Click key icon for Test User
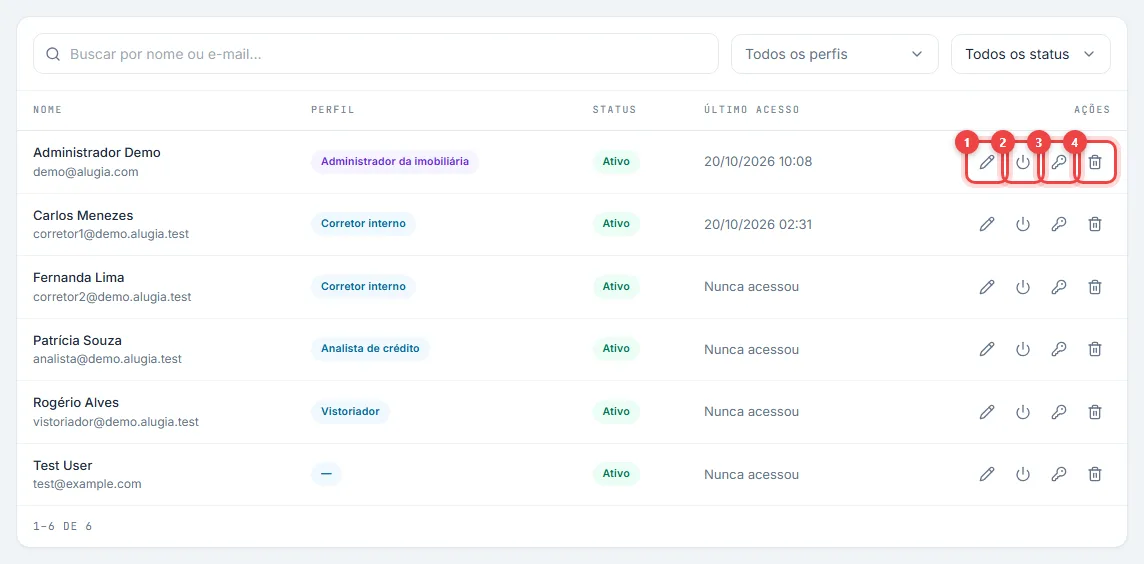The width and height of the screenshot is (1144, 564). [x=1059, y=474]
